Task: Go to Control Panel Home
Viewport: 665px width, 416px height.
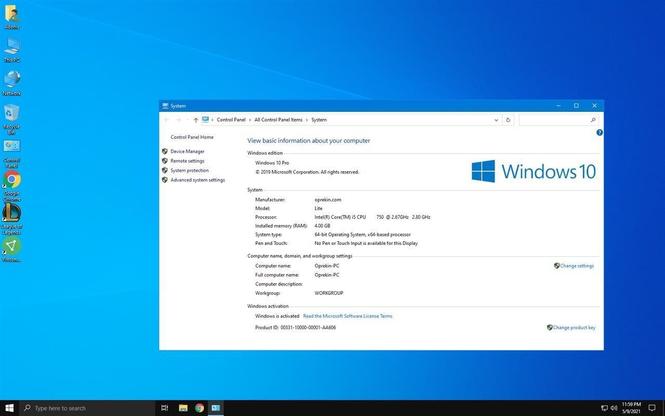Action: coord(192,137)
